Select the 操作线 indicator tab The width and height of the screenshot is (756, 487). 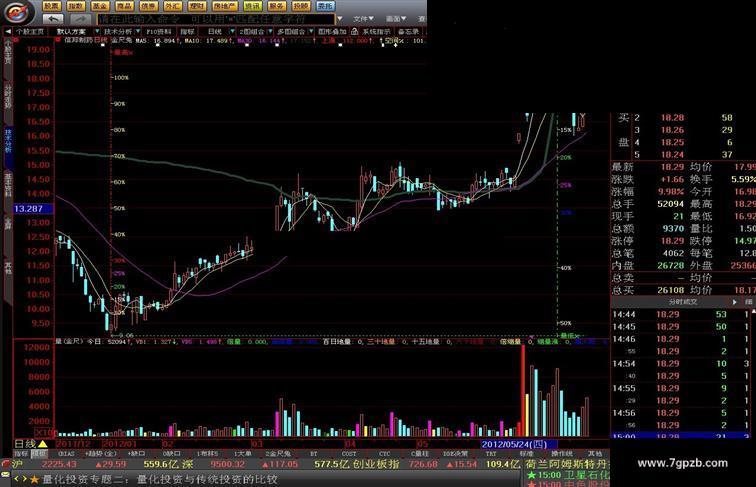point(562,454)
